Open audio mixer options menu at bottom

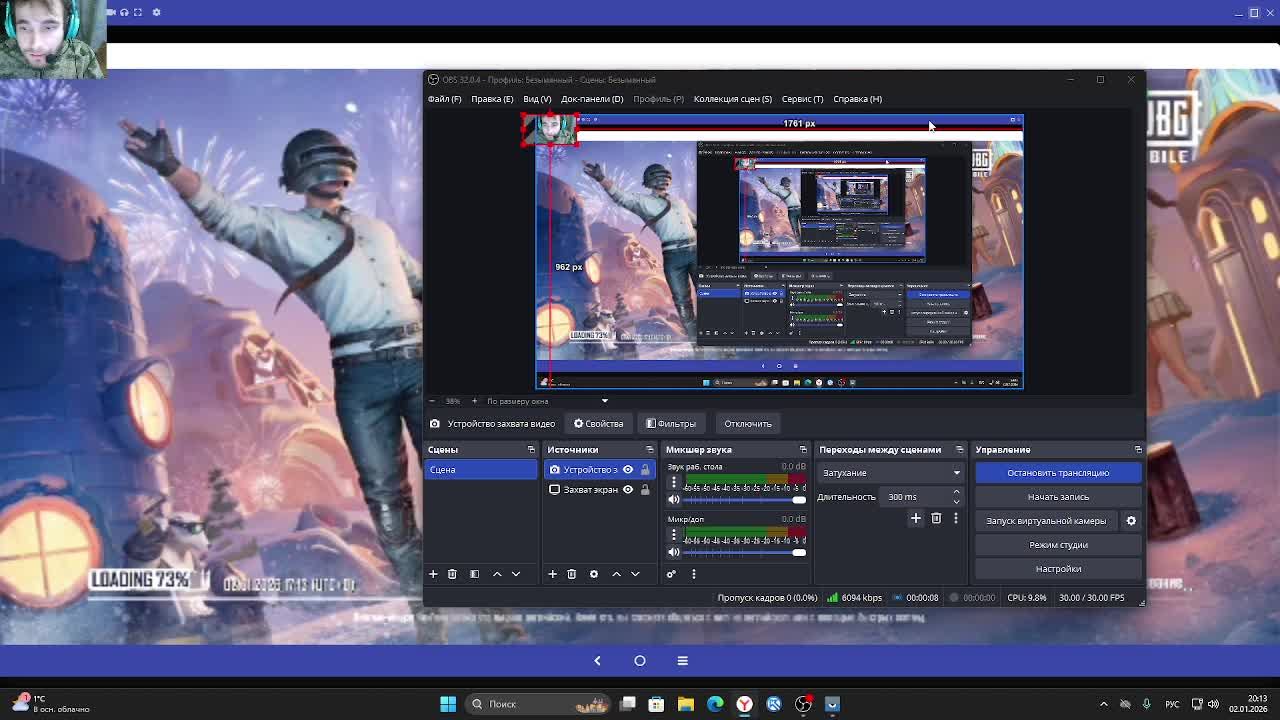[693, 574]
